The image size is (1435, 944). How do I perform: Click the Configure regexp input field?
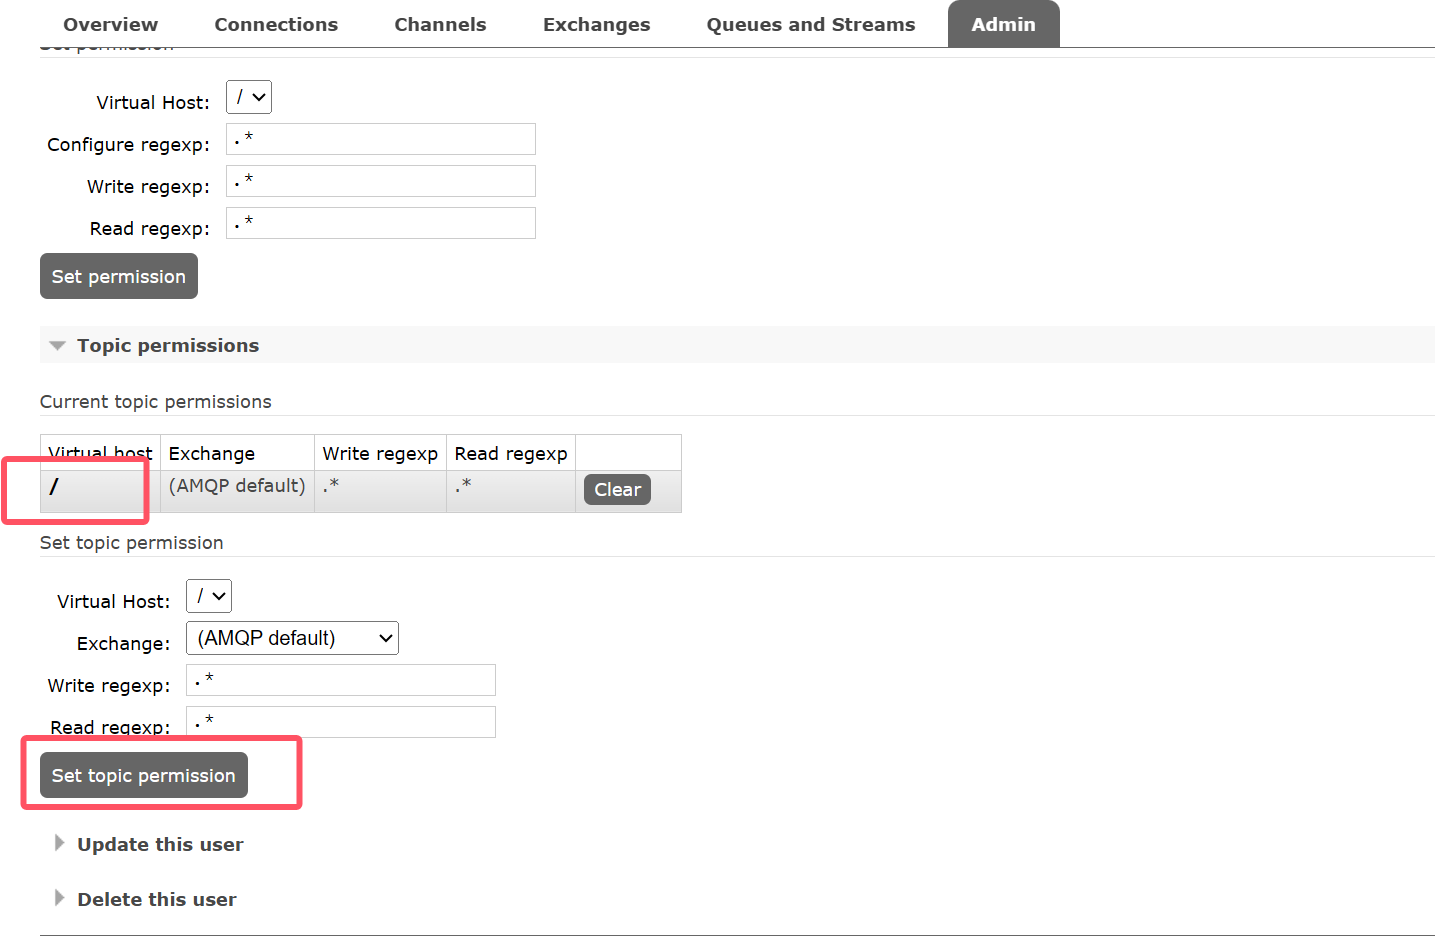[380, 139]
